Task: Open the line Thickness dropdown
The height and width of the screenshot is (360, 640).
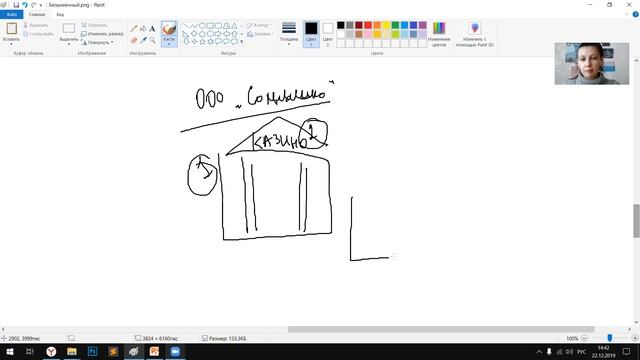Action: (289, 33)
